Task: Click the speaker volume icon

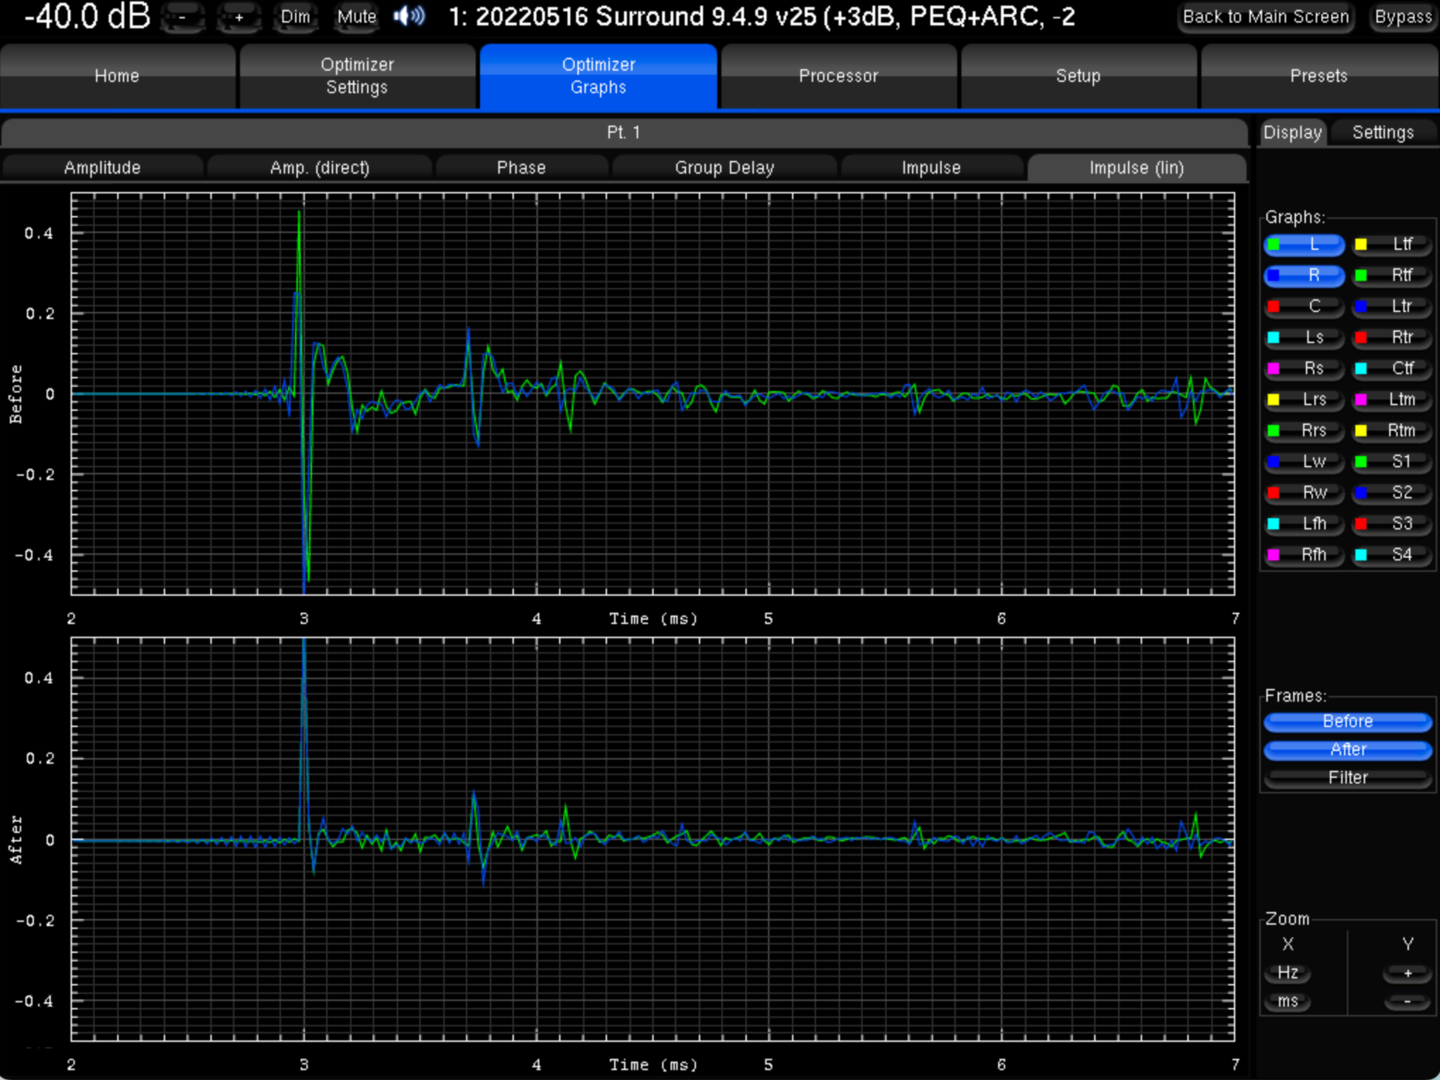Action: point(409,16)
